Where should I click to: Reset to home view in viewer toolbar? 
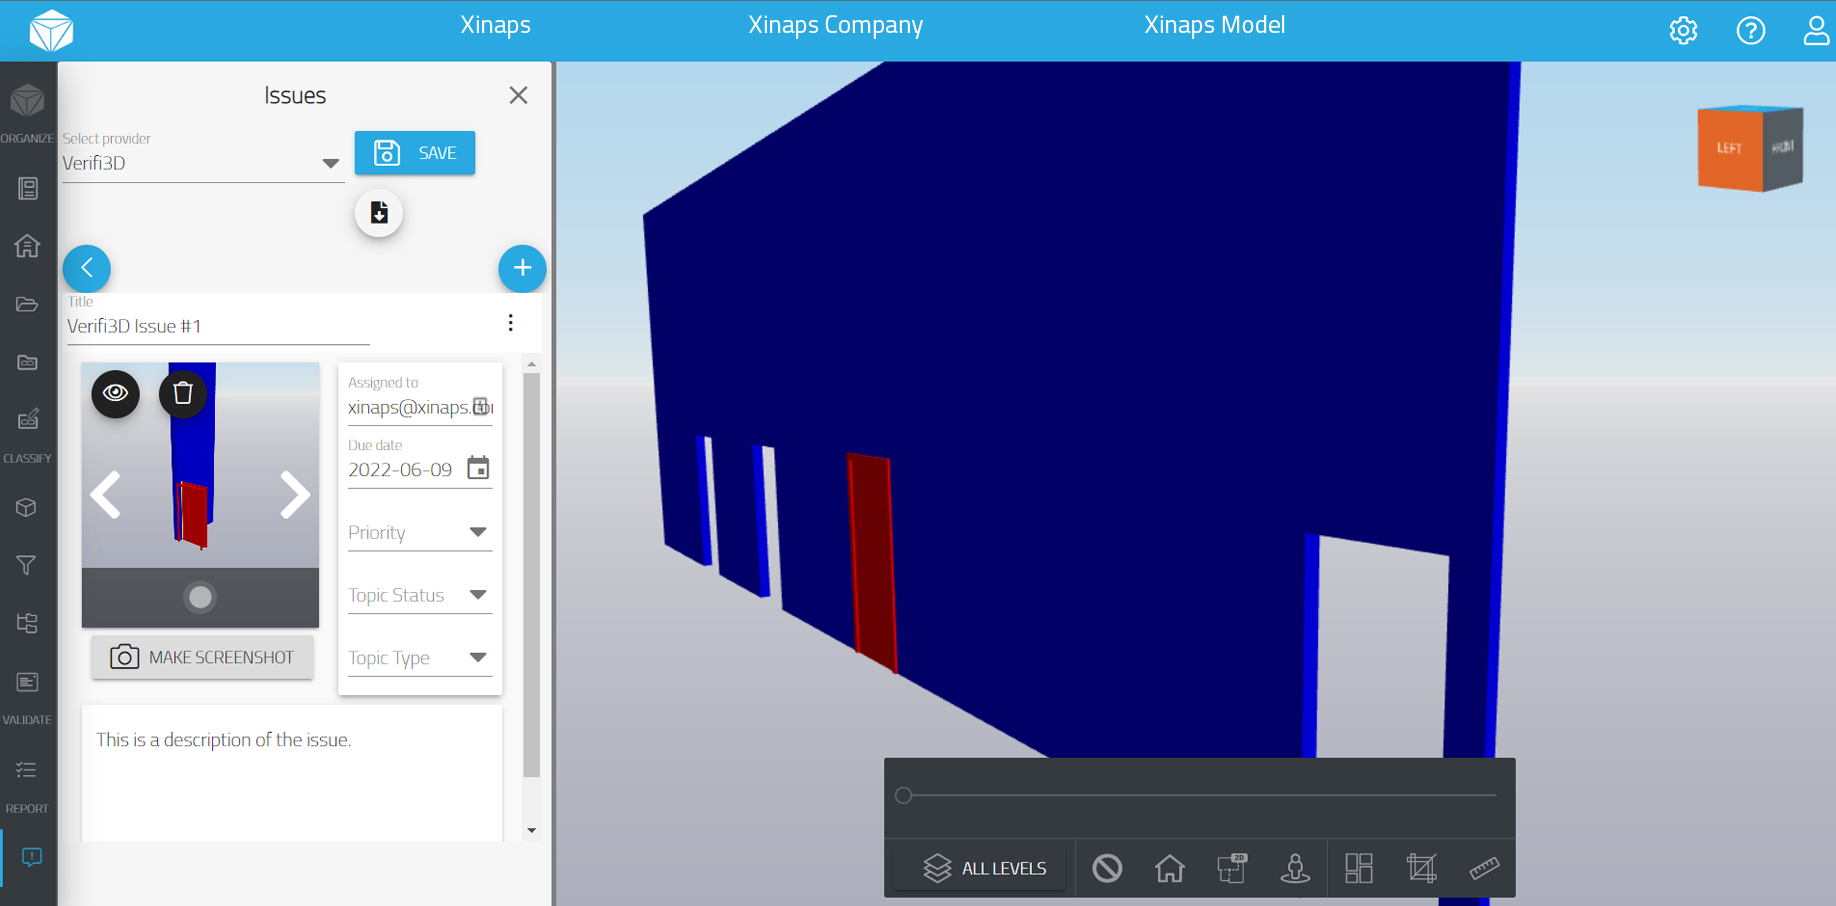[1169, 868]
